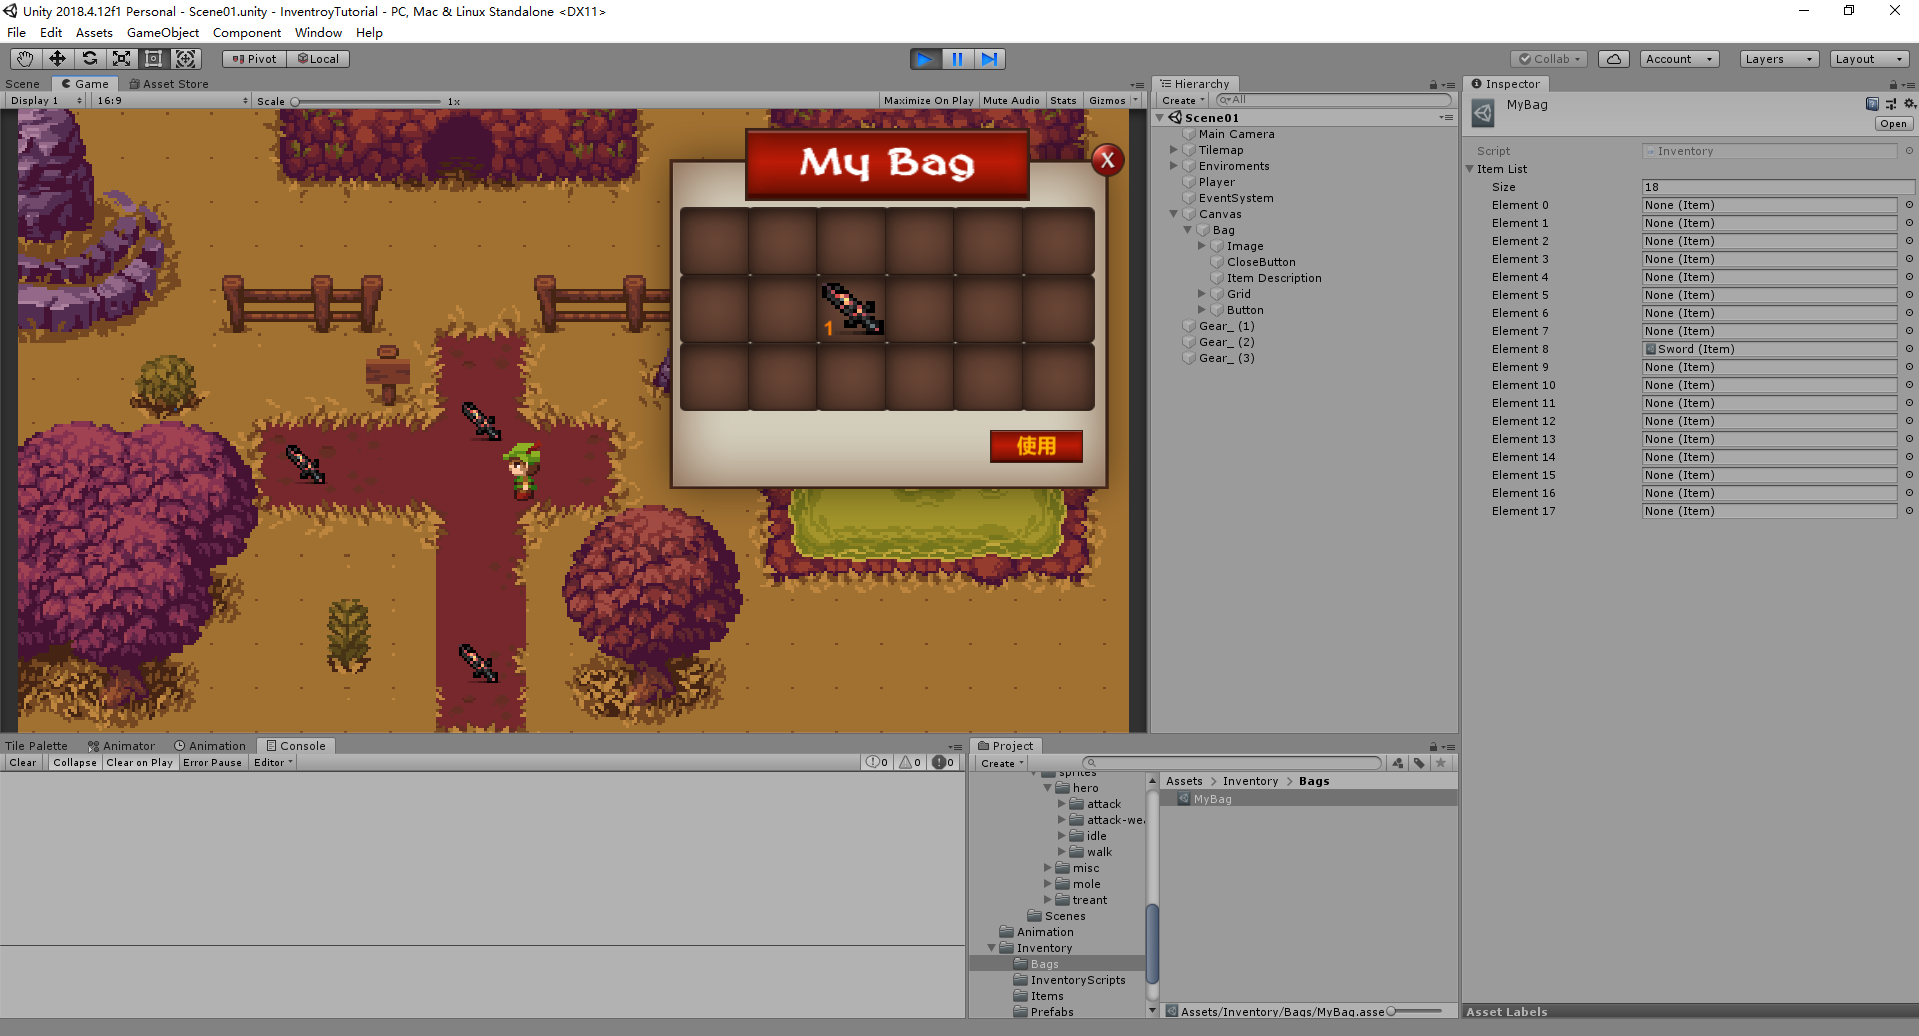Select the Move tool

pos(57,59)
